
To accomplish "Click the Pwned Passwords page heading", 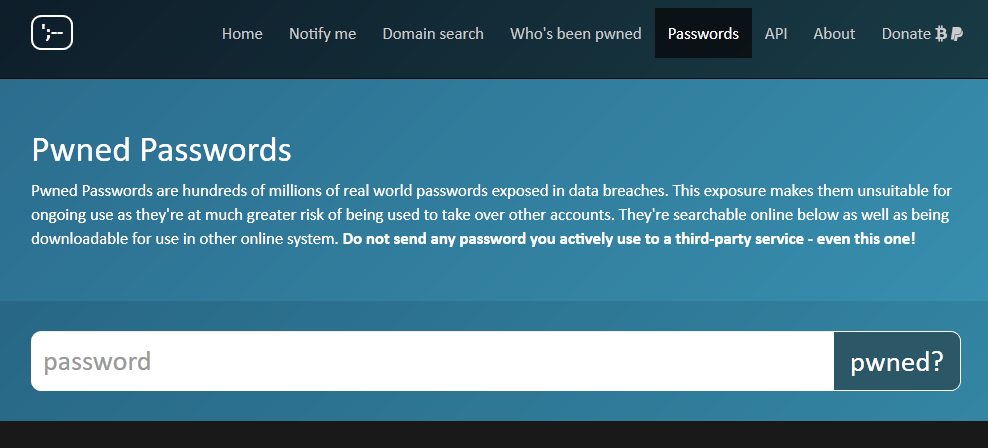I will point(161,151).
